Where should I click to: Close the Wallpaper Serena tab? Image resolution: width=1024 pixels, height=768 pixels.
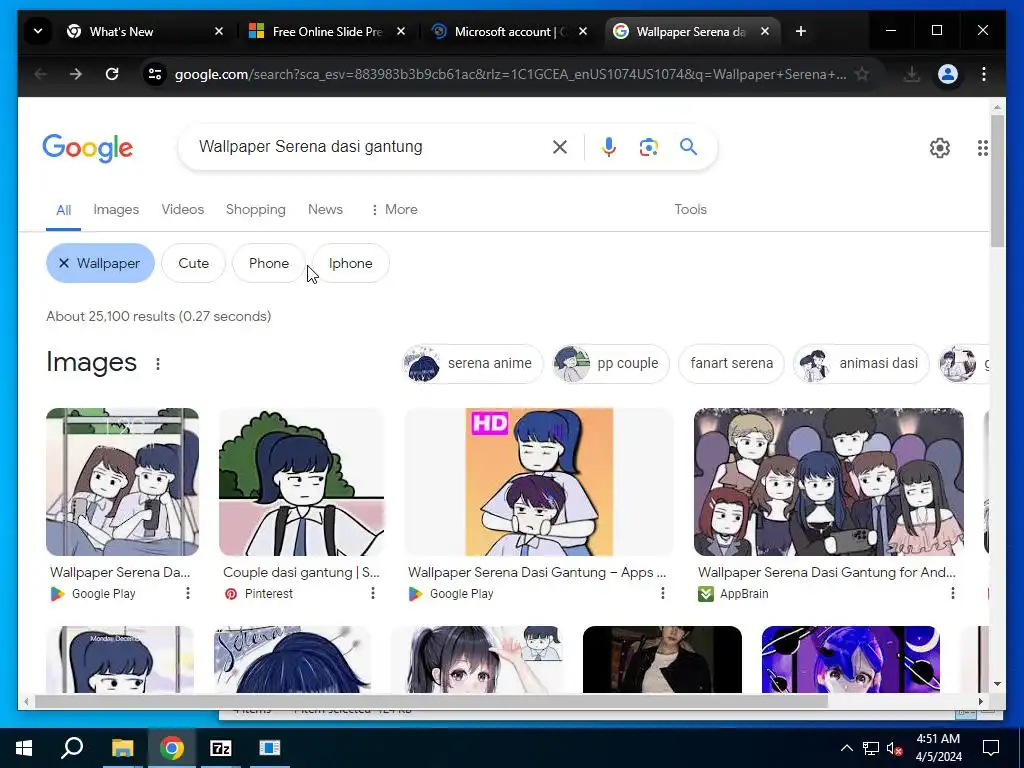[765, 31]
